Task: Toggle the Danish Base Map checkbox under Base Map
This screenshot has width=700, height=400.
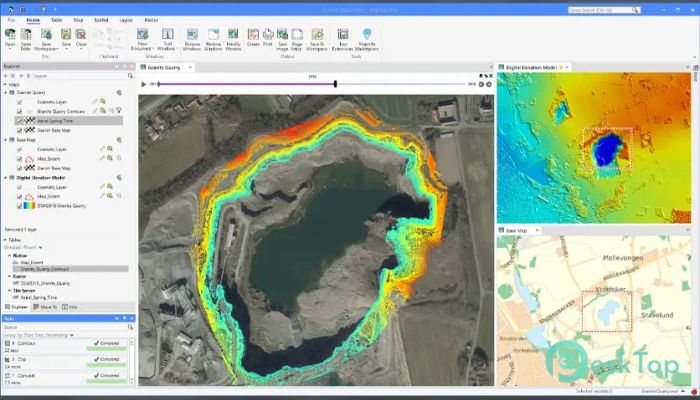Action: 19,166
